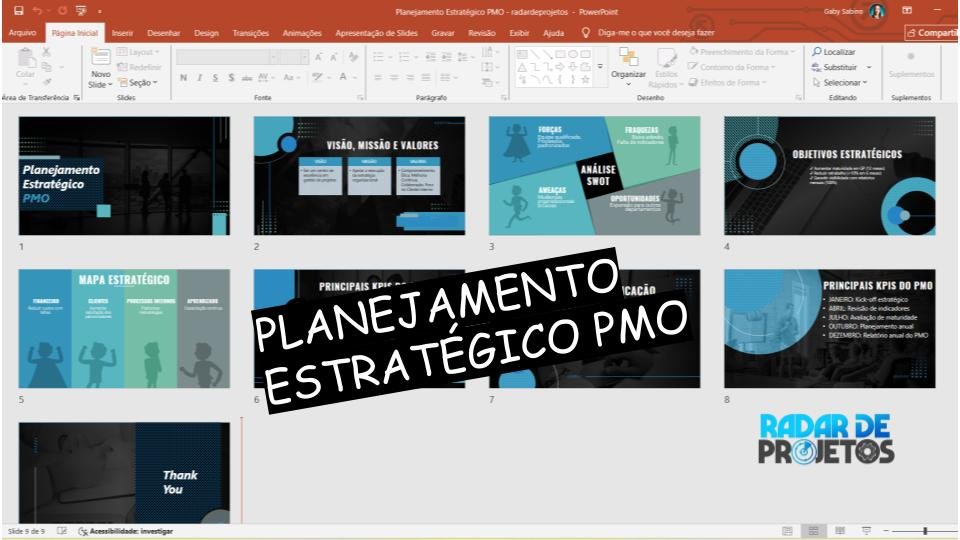Adjust the zoom slider in status bar
This screenshot has width=960, height=540.
click(925, 531)
